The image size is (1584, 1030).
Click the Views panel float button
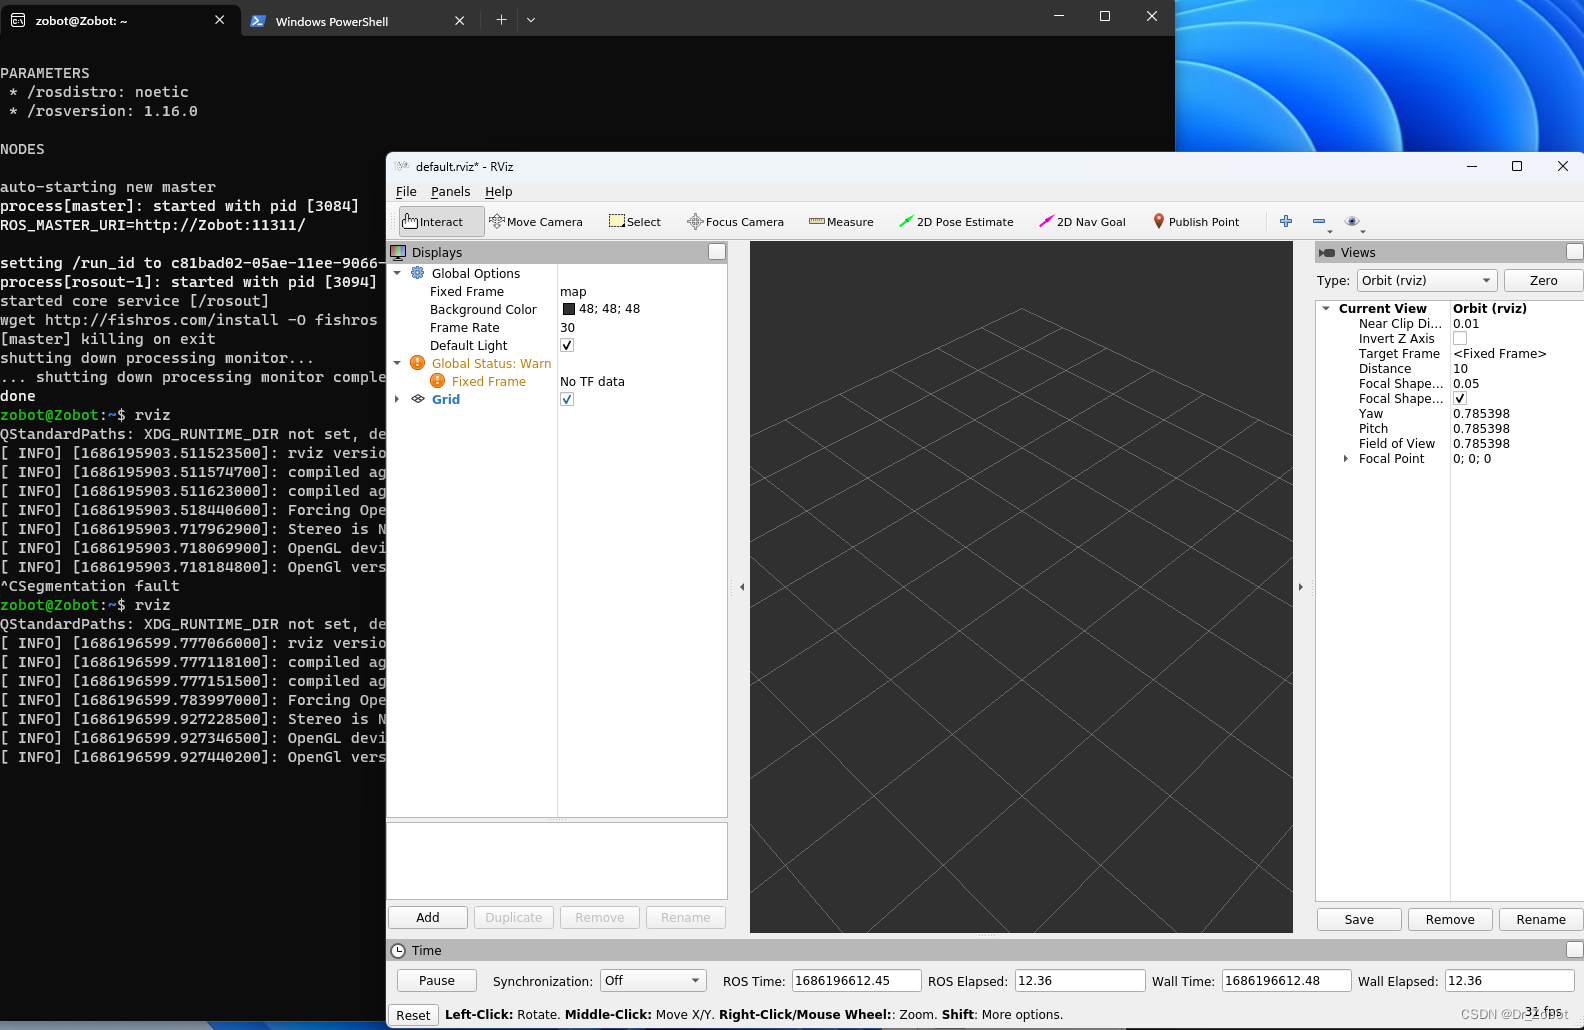1575,252
